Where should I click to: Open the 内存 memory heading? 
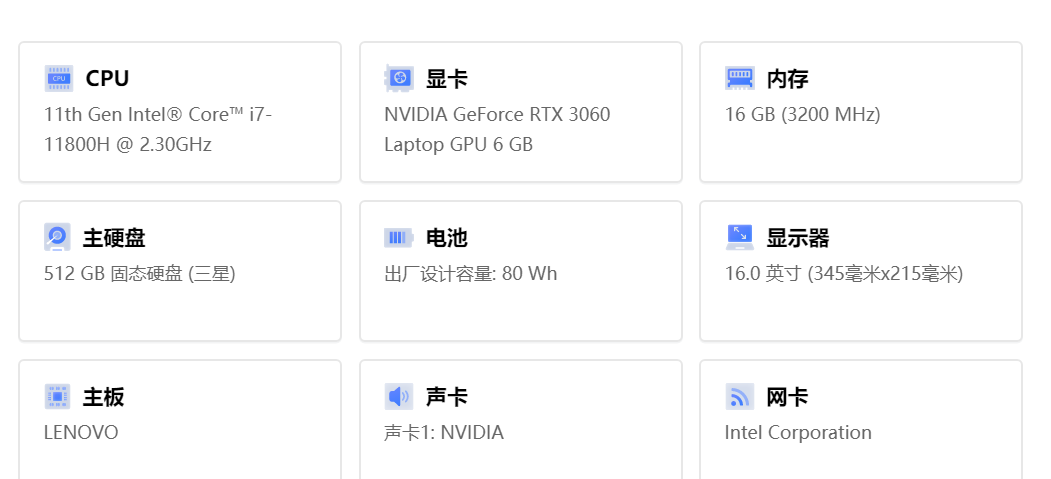click(x=787, y=78)
